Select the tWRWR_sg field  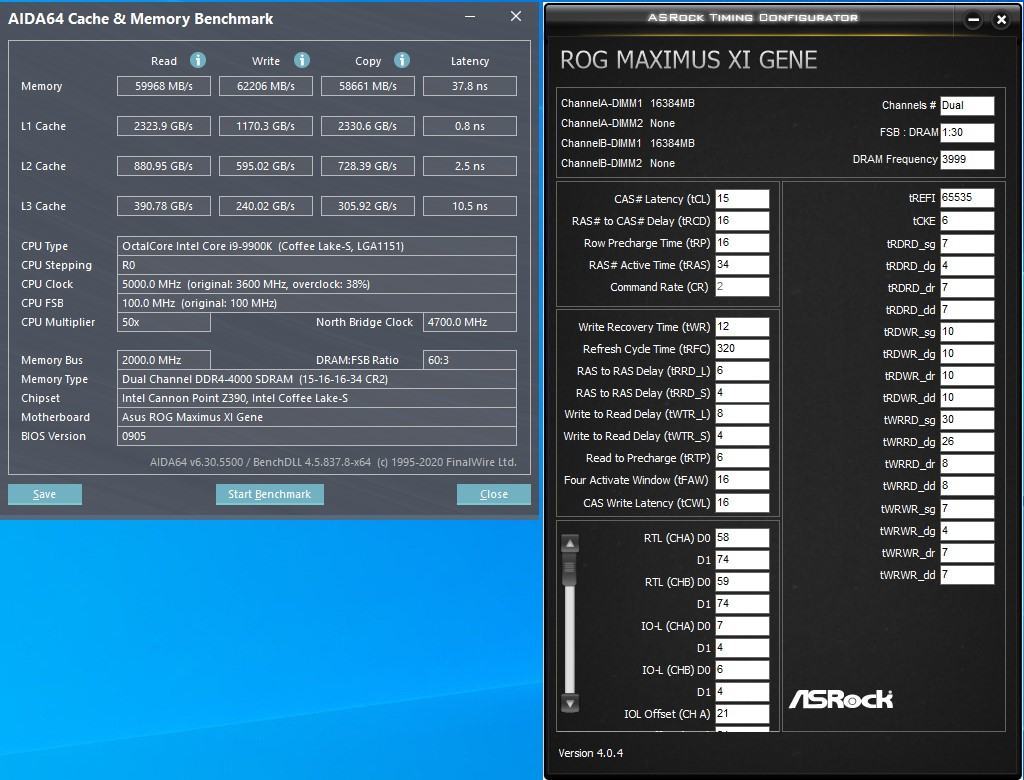pos(967,509)
